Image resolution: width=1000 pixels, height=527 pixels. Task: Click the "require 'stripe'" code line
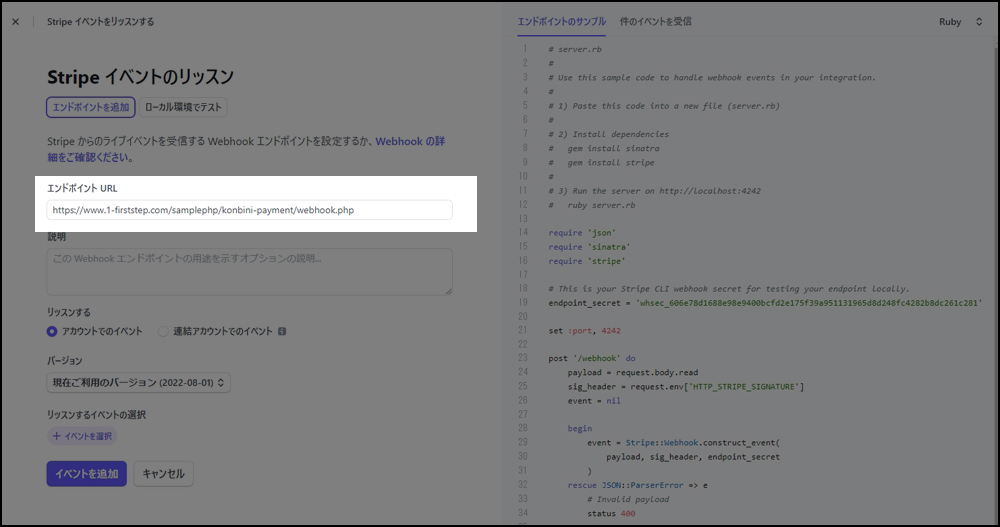click(587, 261)
